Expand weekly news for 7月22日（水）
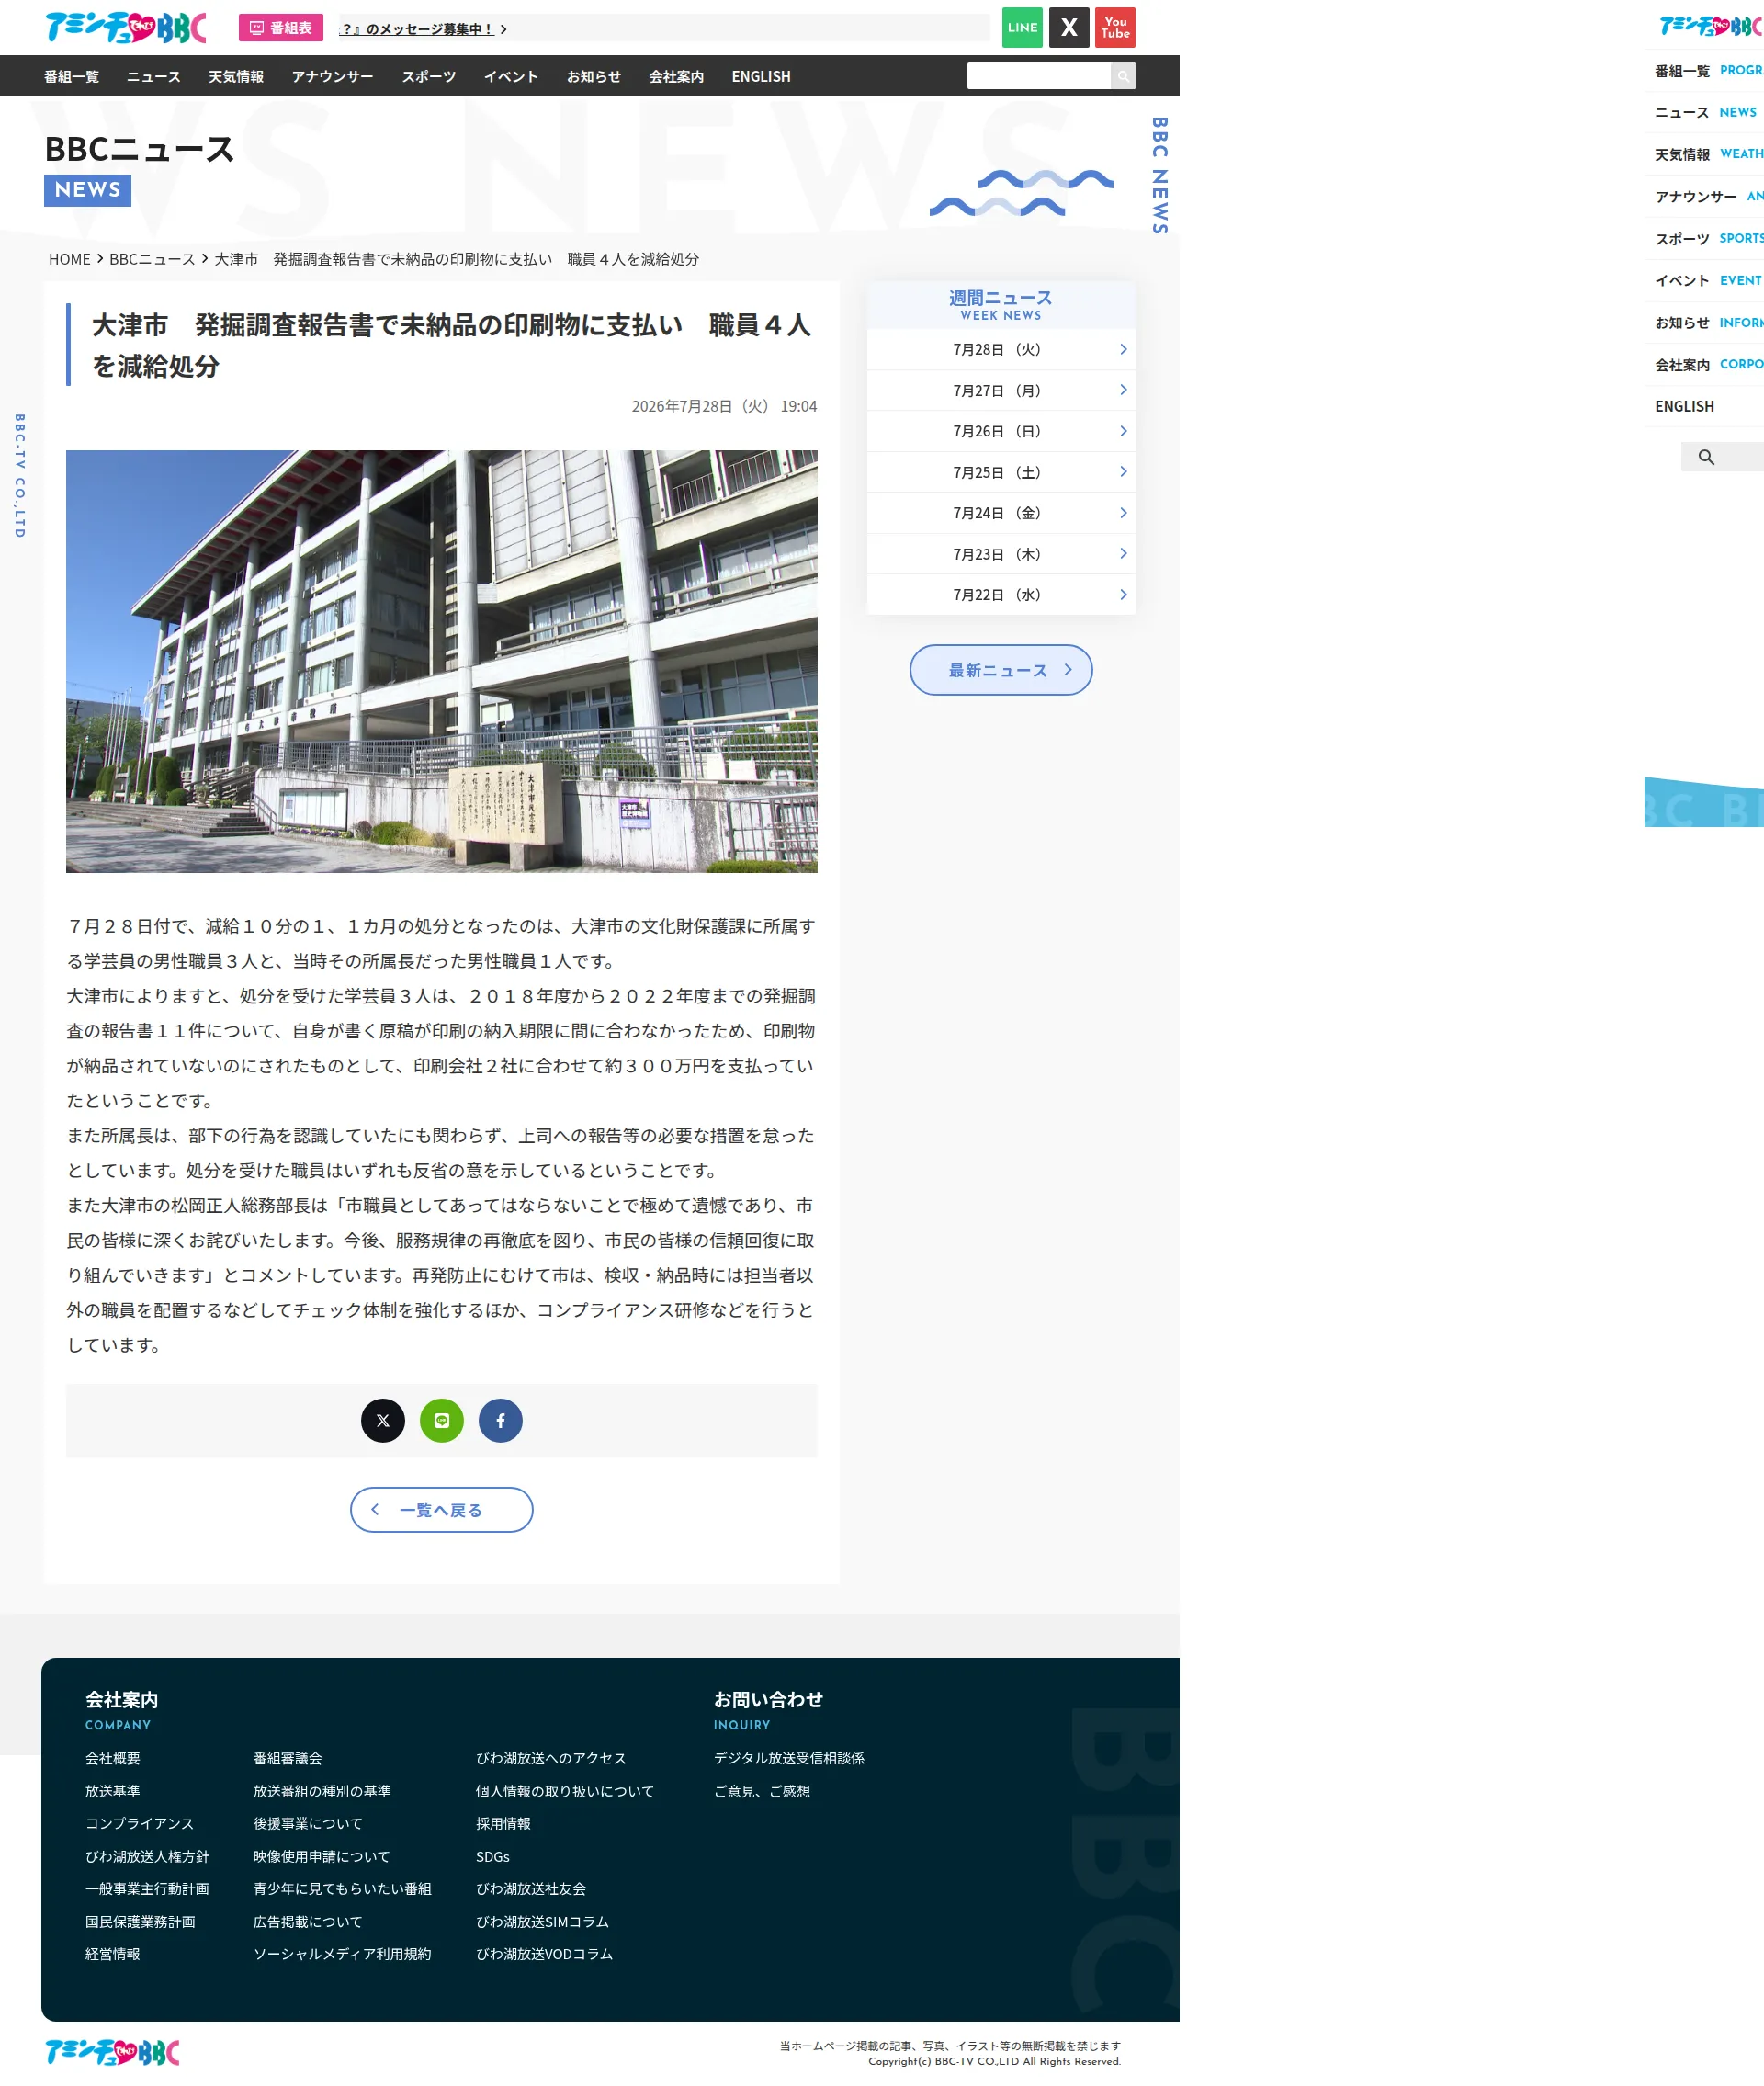This screenshot has height=2086, width=1764. 1000,594
